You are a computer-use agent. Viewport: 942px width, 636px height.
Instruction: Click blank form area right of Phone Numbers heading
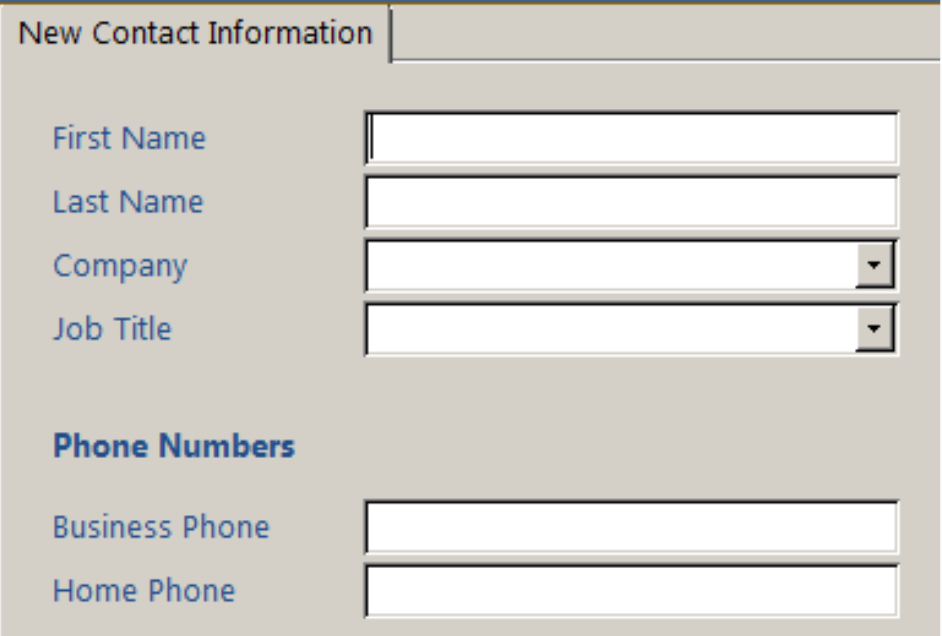click(x=620, y=446)
